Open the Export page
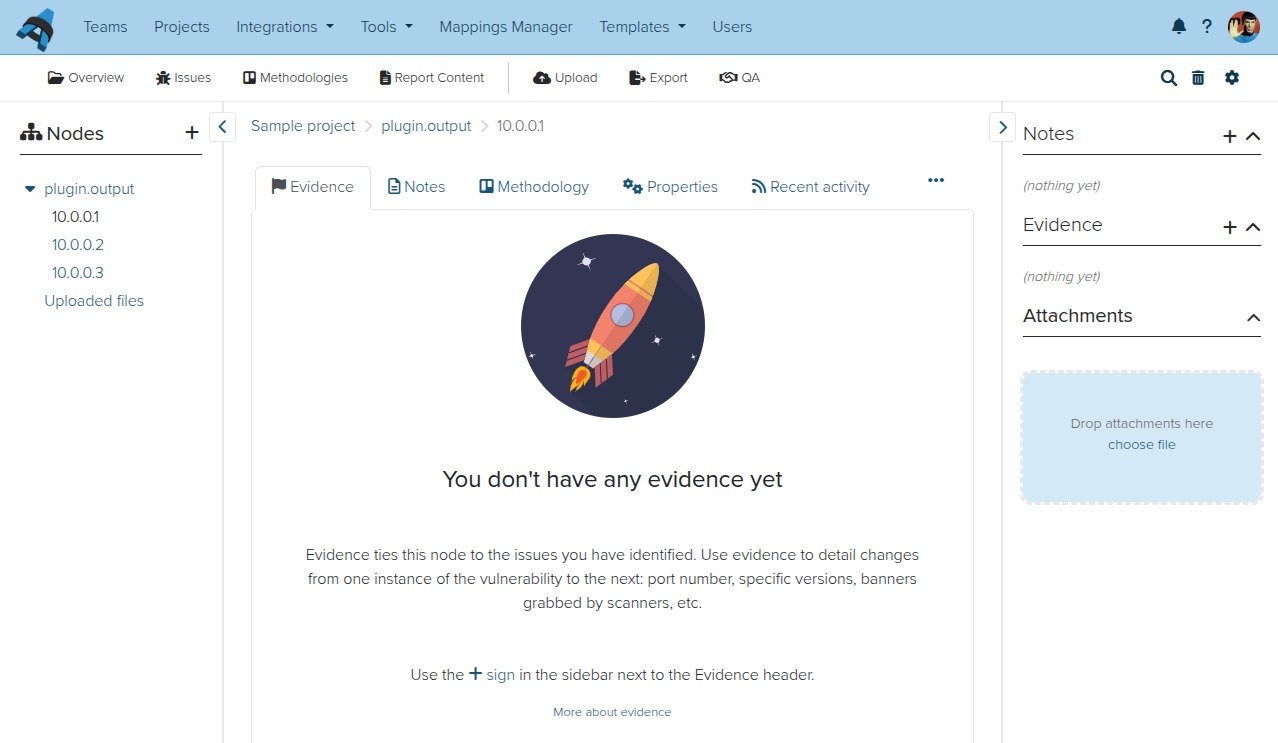Image resolution: width=1278 pixels, height=743 pixels. pyautogui.click(x=658, y=77)
